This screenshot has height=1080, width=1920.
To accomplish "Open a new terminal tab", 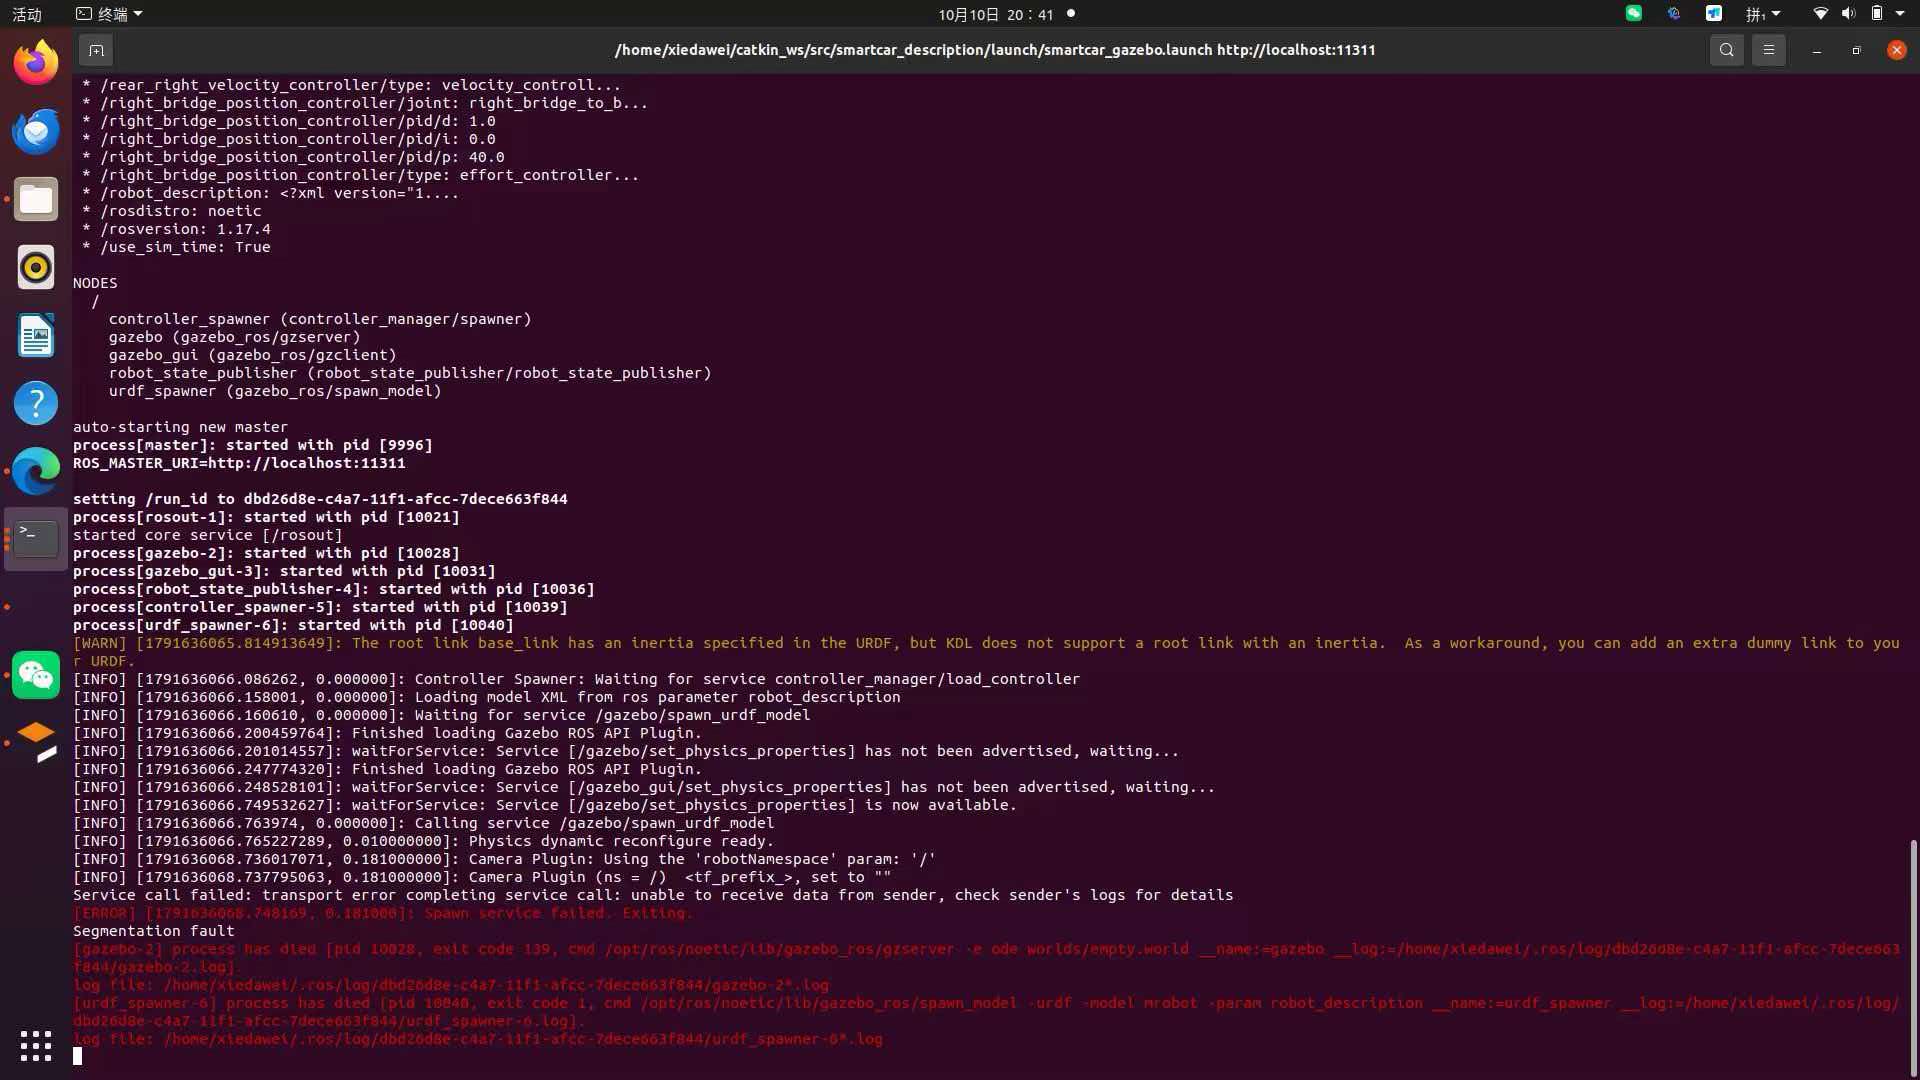I will pyautogui.click(x=96, y=50).
